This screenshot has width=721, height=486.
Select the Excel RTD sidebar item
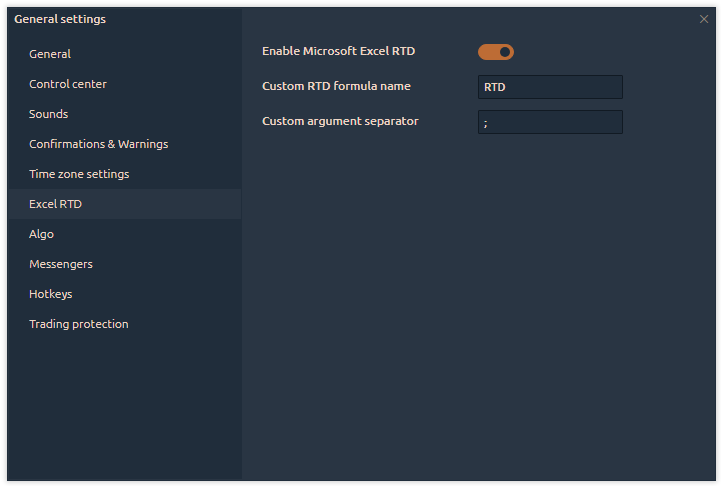coord(55,204)
